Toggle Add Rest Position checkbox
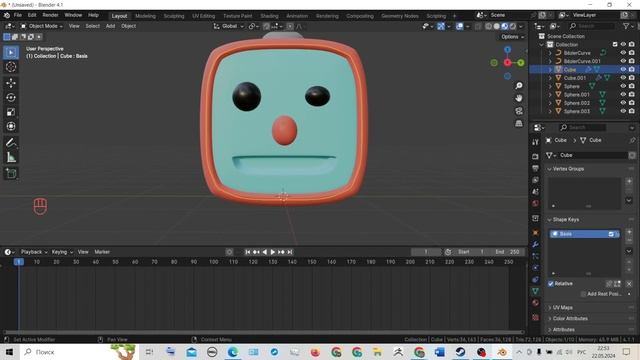Viewport: 640px width, 360px height. tap(584, 294)
